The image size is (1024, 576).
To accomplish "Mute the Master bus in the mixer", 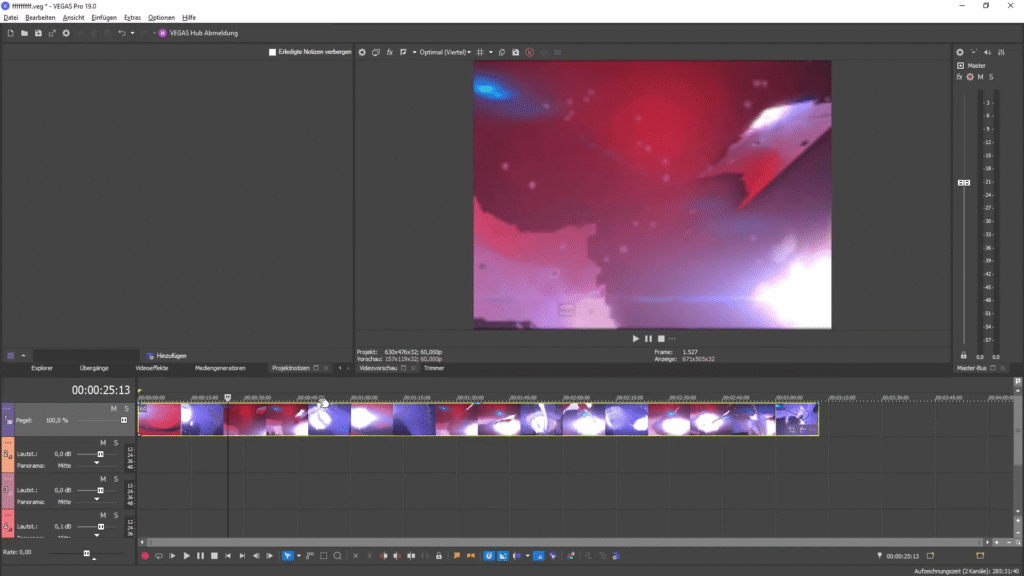I will (980, 78).
